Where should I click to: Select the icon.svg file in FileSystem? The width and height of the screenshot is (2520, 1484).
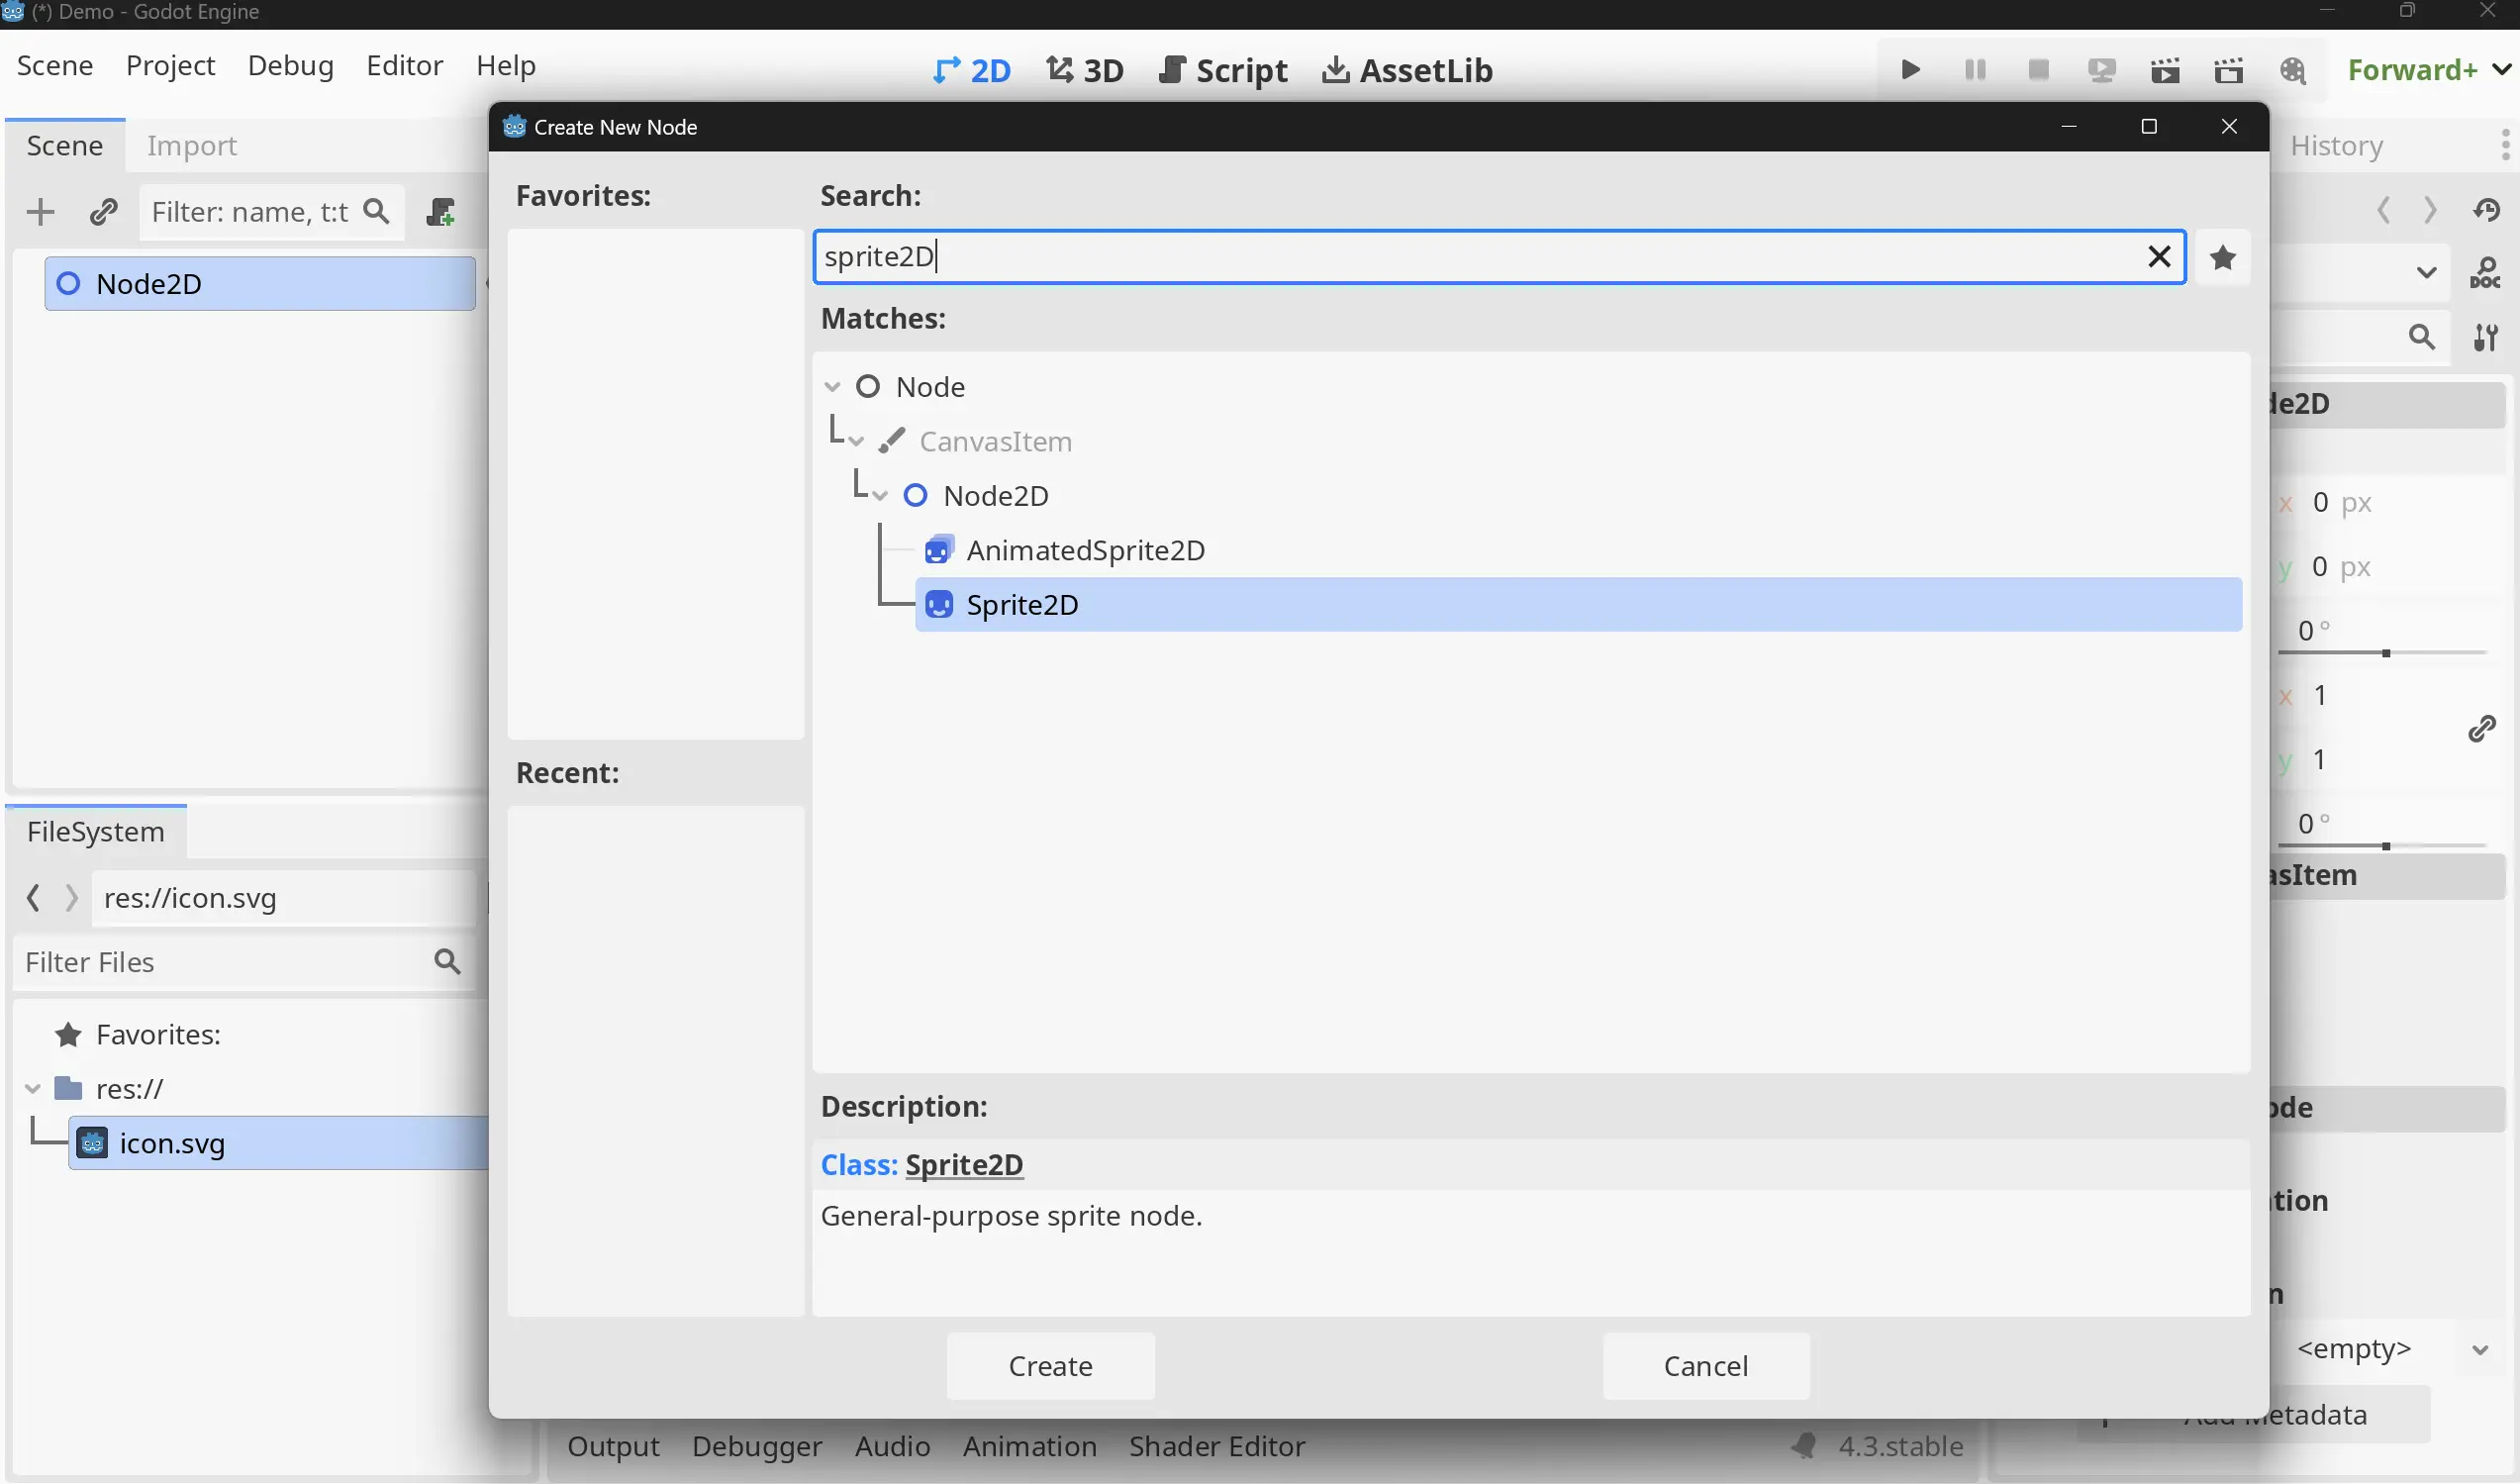point(278,1143)
